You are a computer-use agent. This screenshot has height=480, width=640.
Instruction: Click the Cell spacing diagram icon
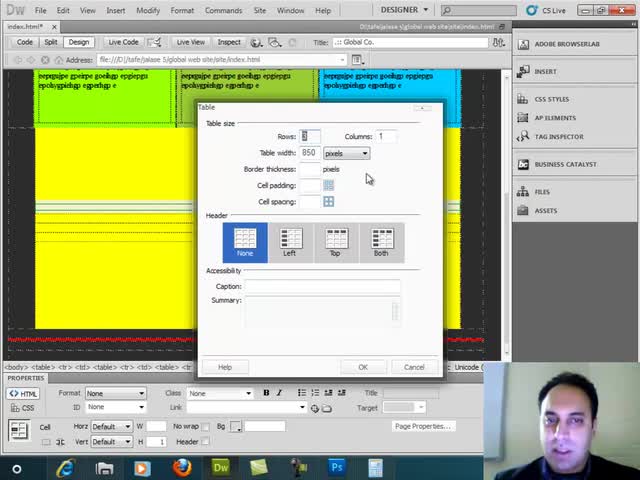pos(329,202)
